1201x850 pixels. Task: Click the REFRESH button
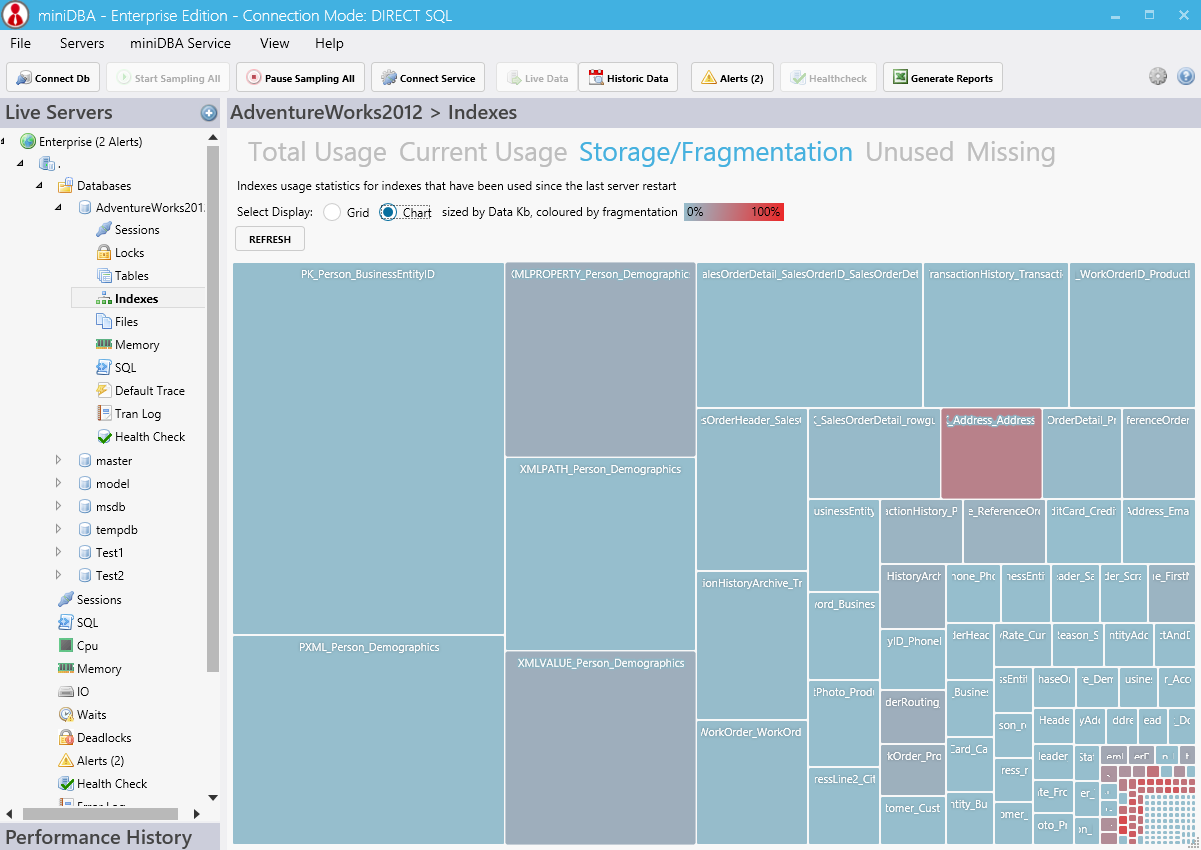[x=269, y=238]
